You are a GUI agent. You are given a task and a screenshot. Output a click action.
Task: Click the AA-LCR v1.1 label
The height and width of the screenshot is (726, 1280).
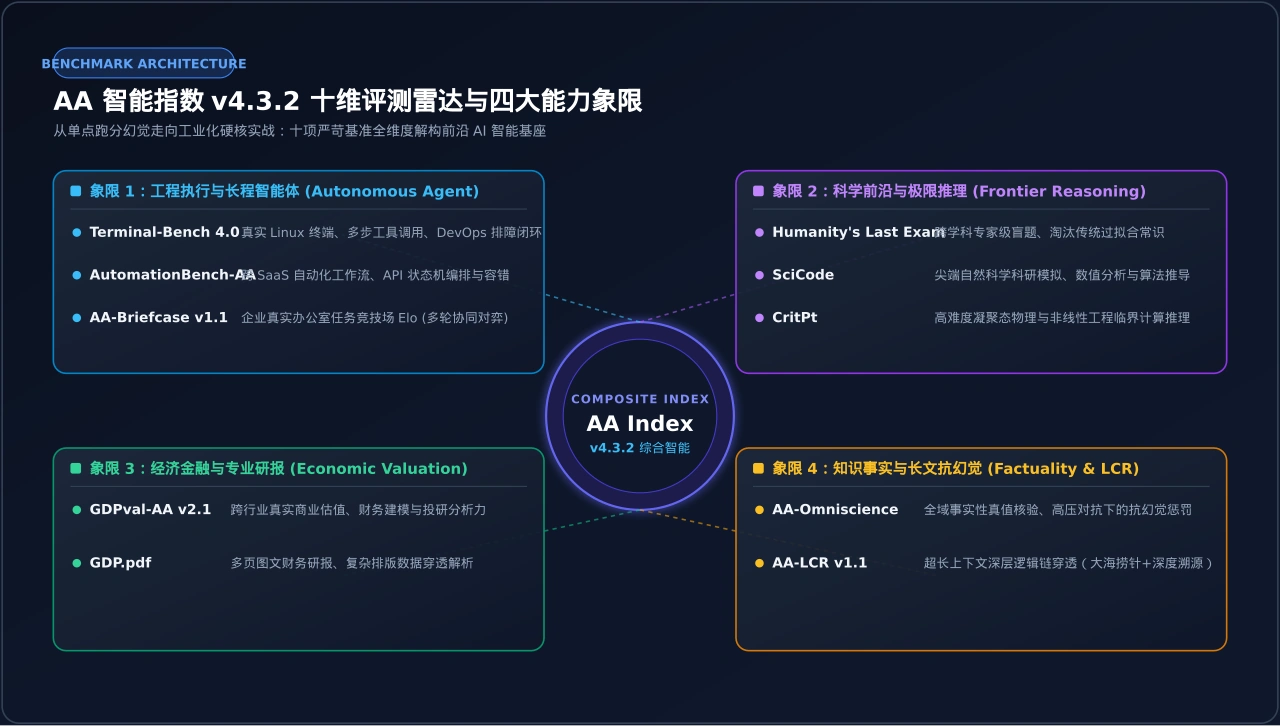pos(820,563)
